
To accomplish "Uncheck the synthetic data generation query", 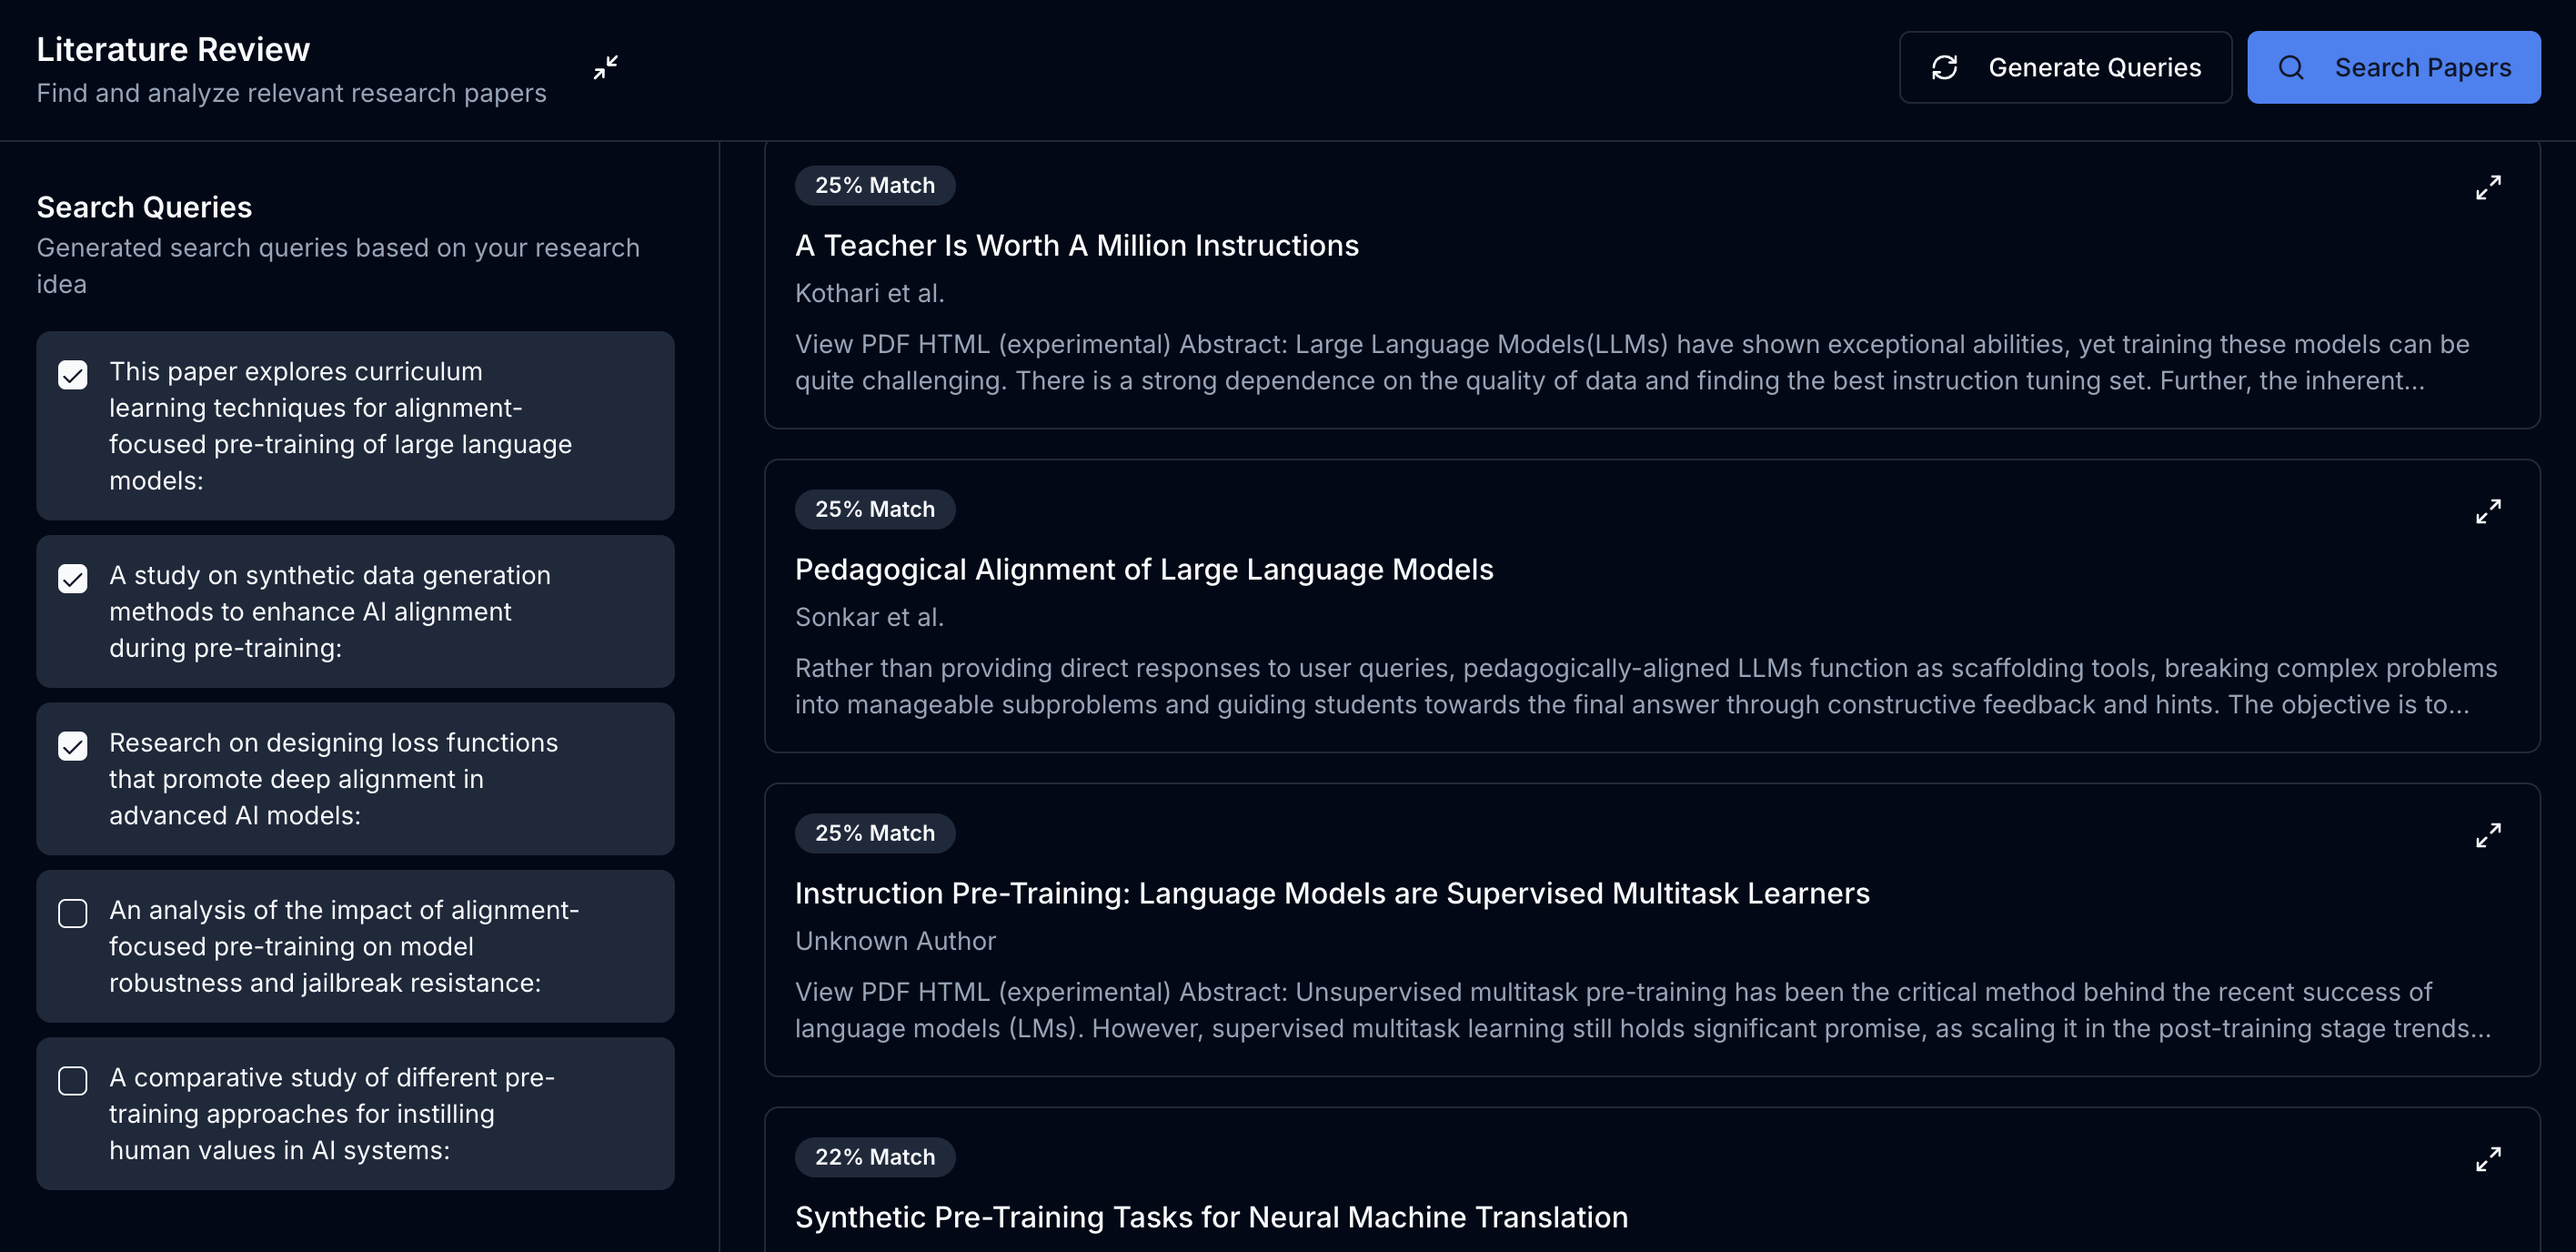I will (x=73, y=578).
